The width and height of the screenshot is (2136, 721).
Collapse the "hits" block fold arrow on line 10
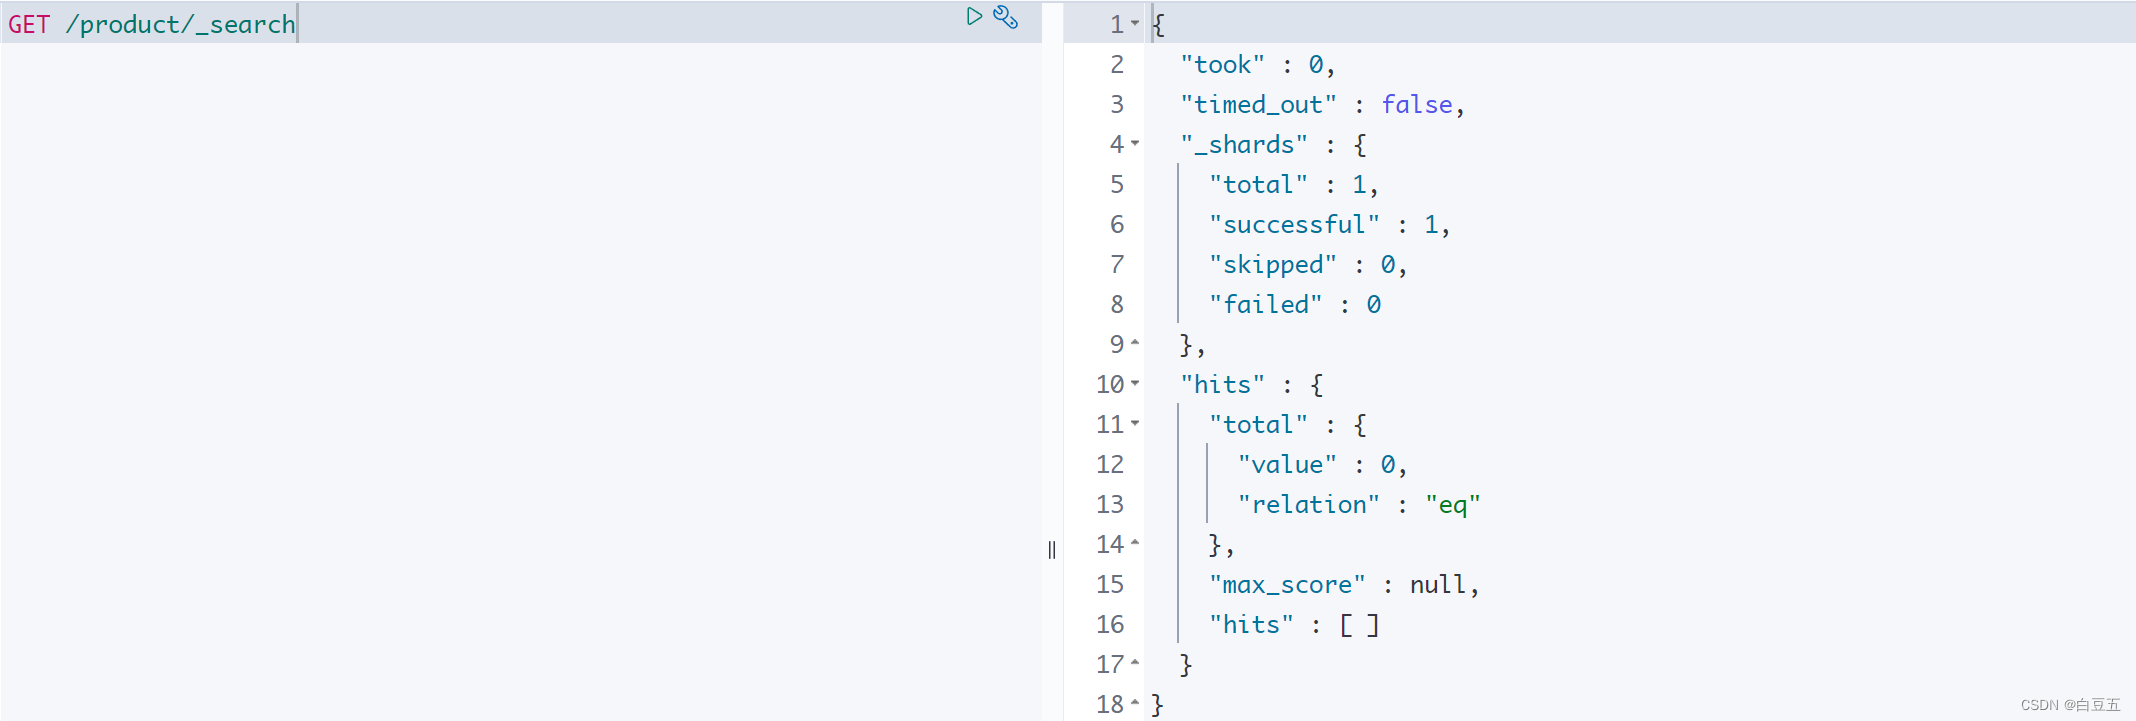coord(1135,383)
